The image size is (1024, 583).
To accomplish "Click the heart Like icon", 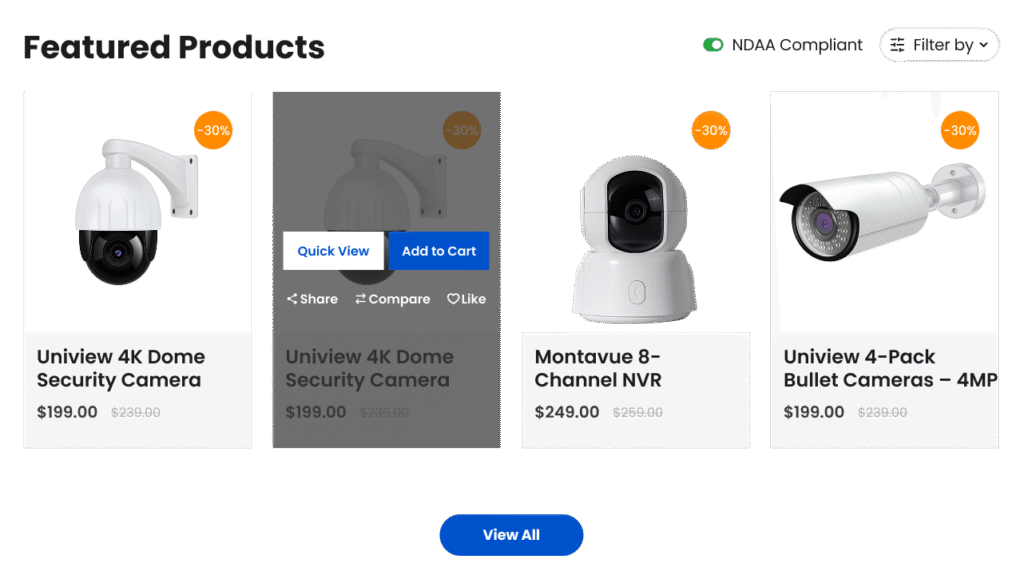I will click(453, 299).
